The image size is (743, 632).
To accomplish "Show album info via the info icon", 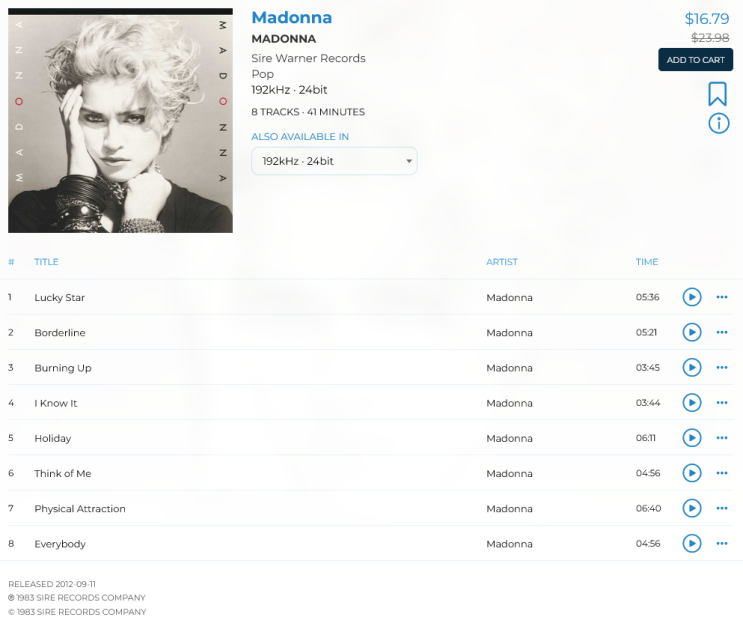I will click(718, 123).
